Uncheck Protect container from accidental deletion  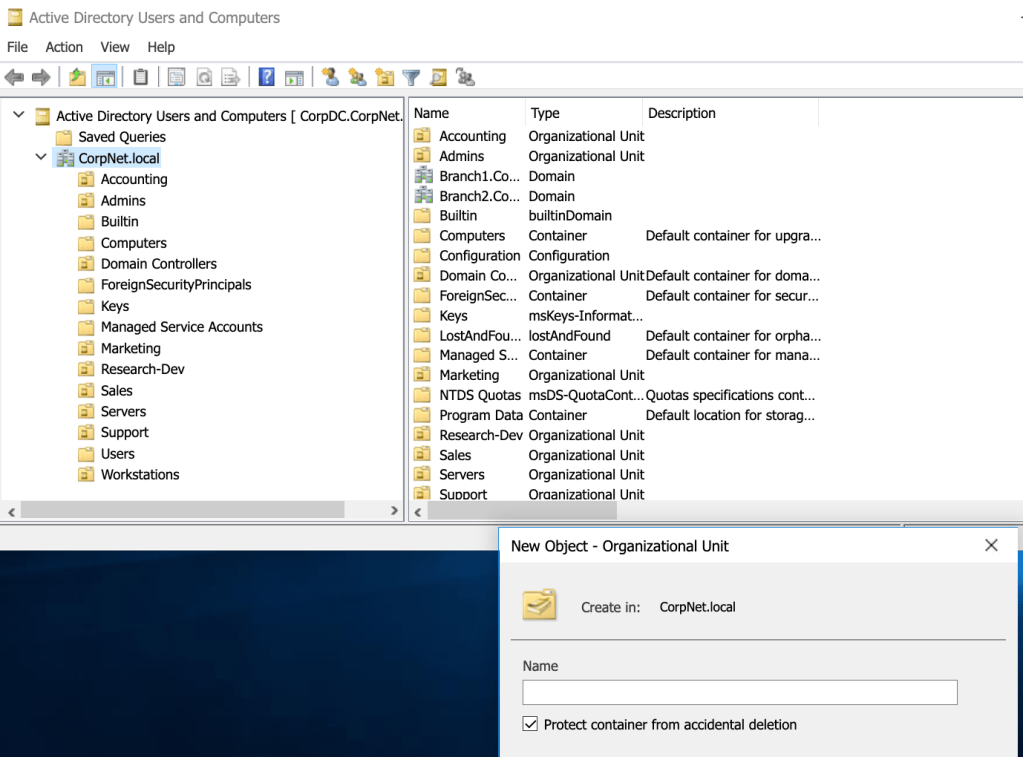(x=530, y=724)
